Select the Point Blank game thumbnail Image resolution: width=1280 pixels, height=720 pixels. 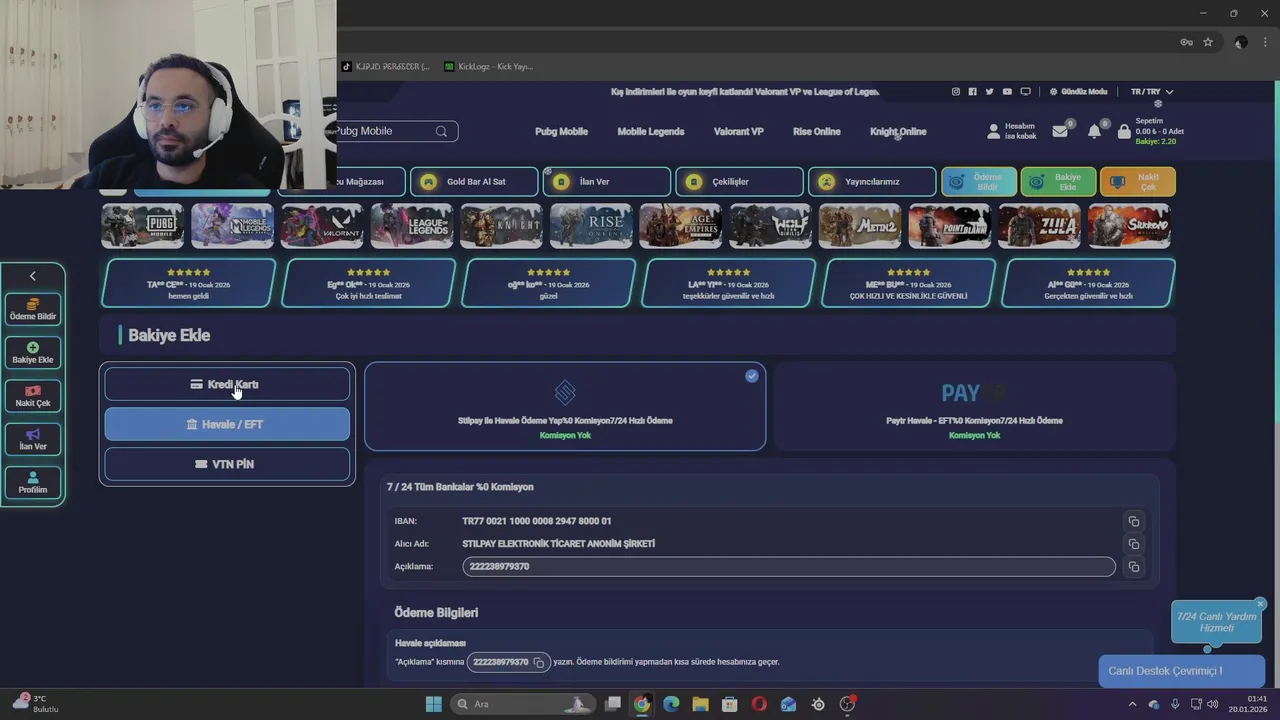[950, 226]
